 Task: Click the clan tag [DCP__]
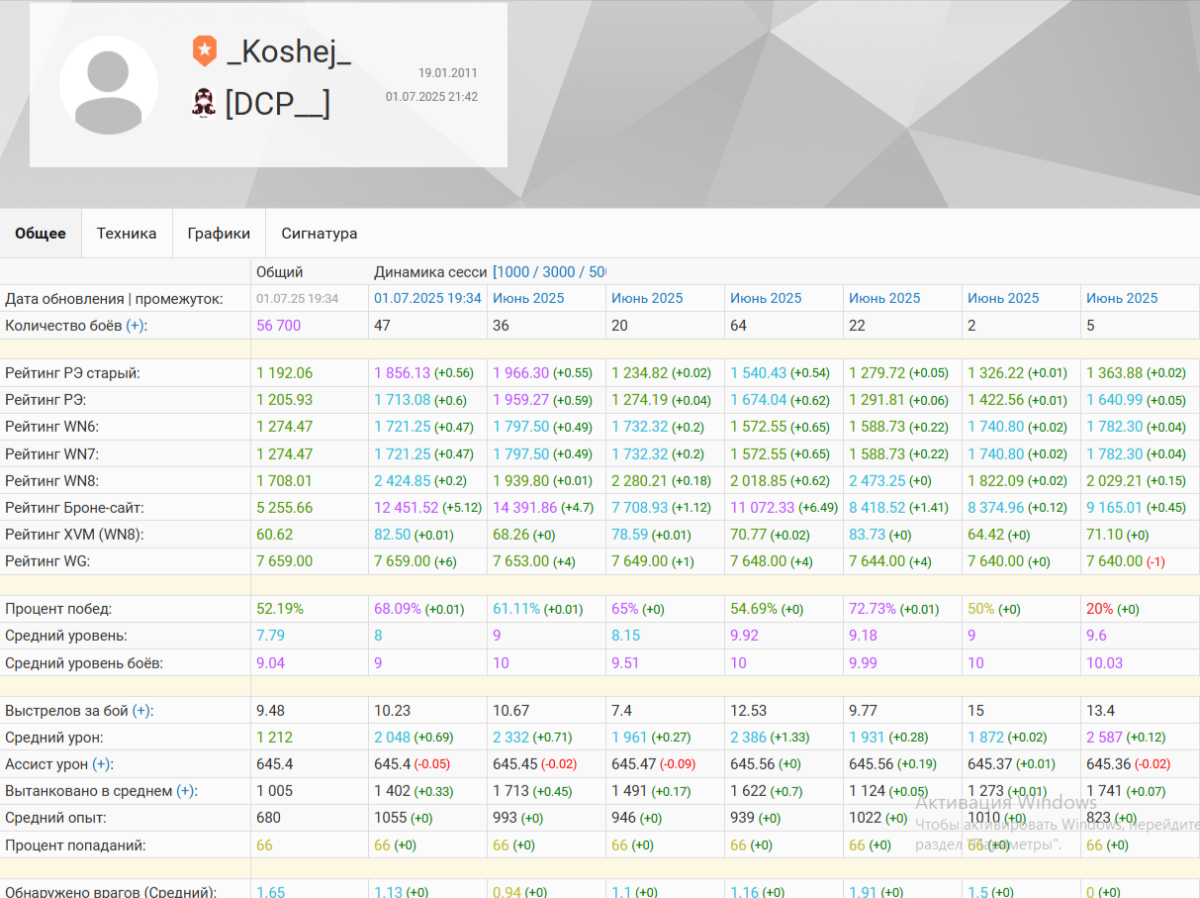click(277, 103)
